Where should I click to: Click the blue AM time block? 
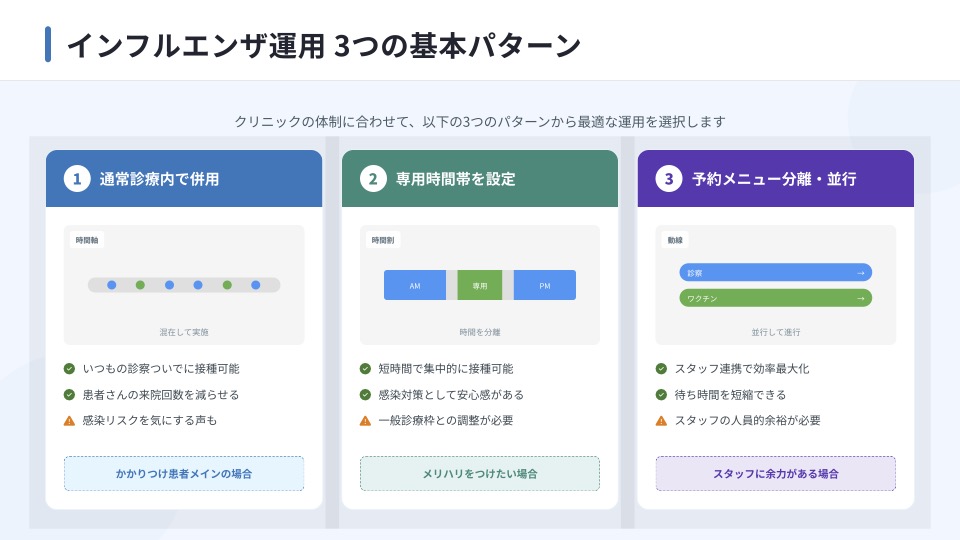click(415, 286)
